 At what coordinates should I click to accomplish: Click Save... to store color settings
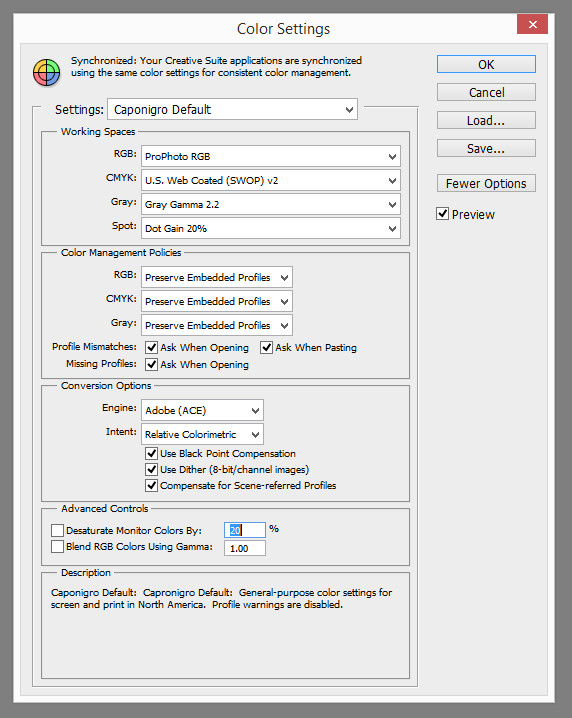pyautogui.click(x=486, y=148)
